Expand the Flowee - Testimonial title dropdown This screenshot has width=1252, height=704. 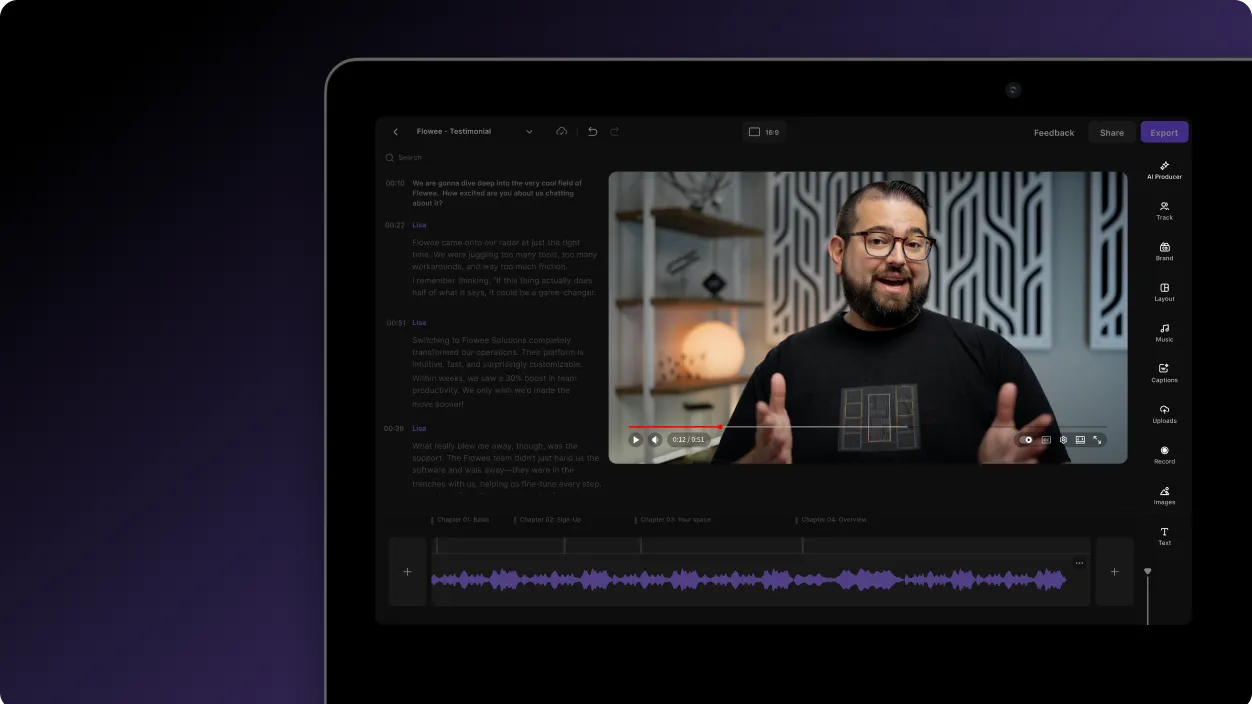point(529,131)
